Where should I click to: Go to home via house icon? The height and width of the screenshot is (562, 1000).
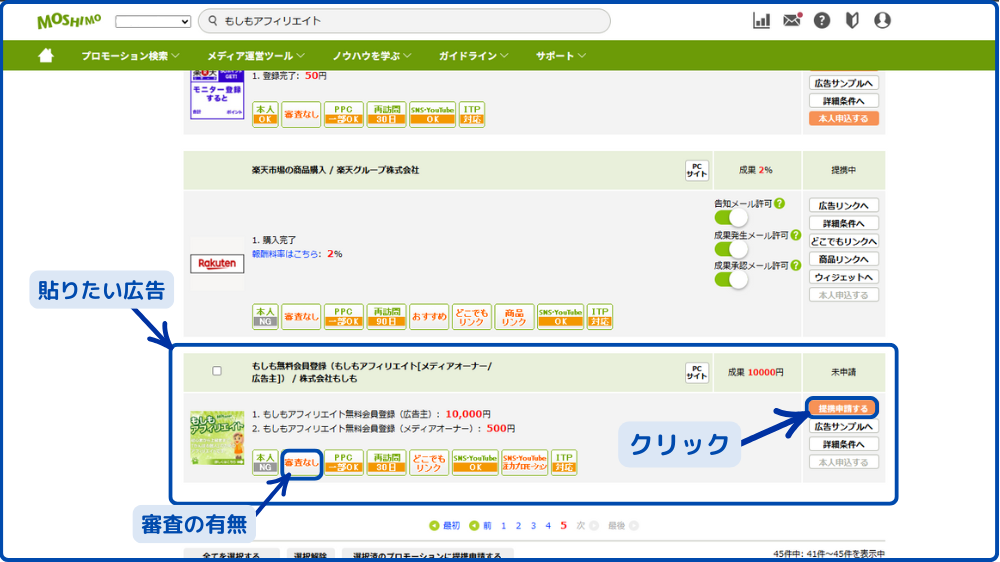(46, 56)
